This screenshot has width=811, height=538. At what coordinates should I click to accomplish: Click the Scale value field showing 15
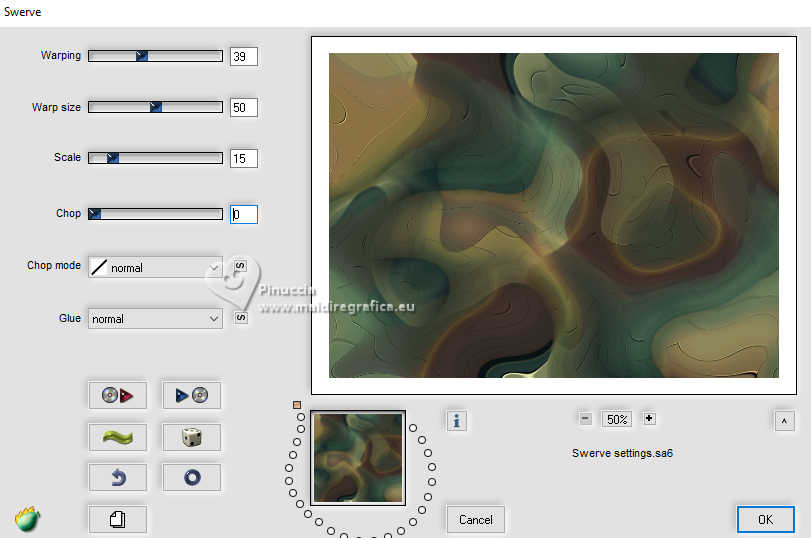tap(244, 158)
